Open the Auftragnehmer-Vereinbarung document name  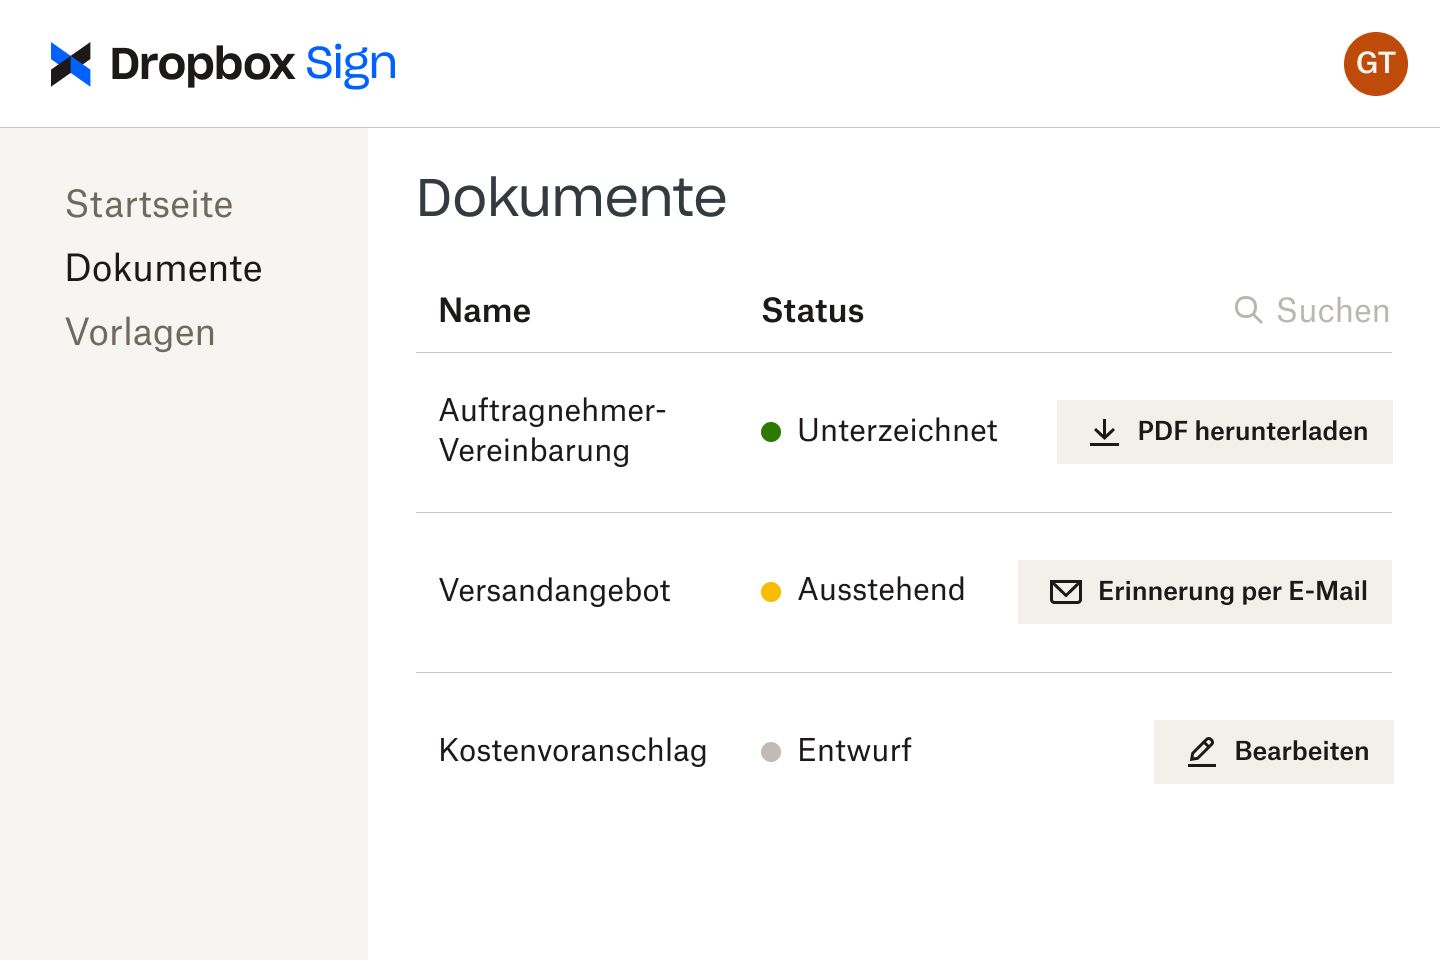click(x=553, y=430)
